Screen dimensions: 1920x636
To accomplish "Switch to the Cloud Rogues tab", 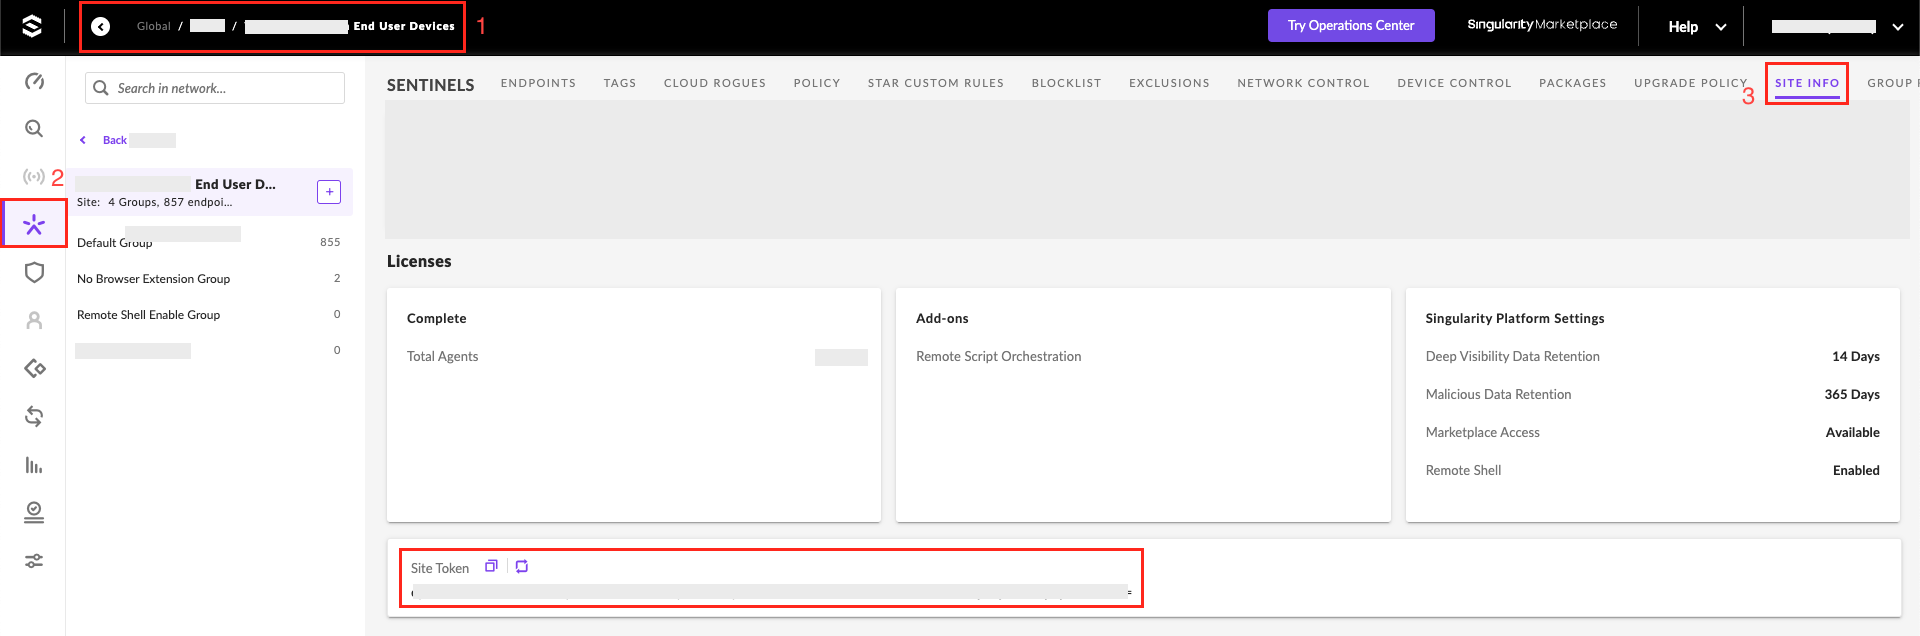I will pyautogui.click(x=715, y=83).
